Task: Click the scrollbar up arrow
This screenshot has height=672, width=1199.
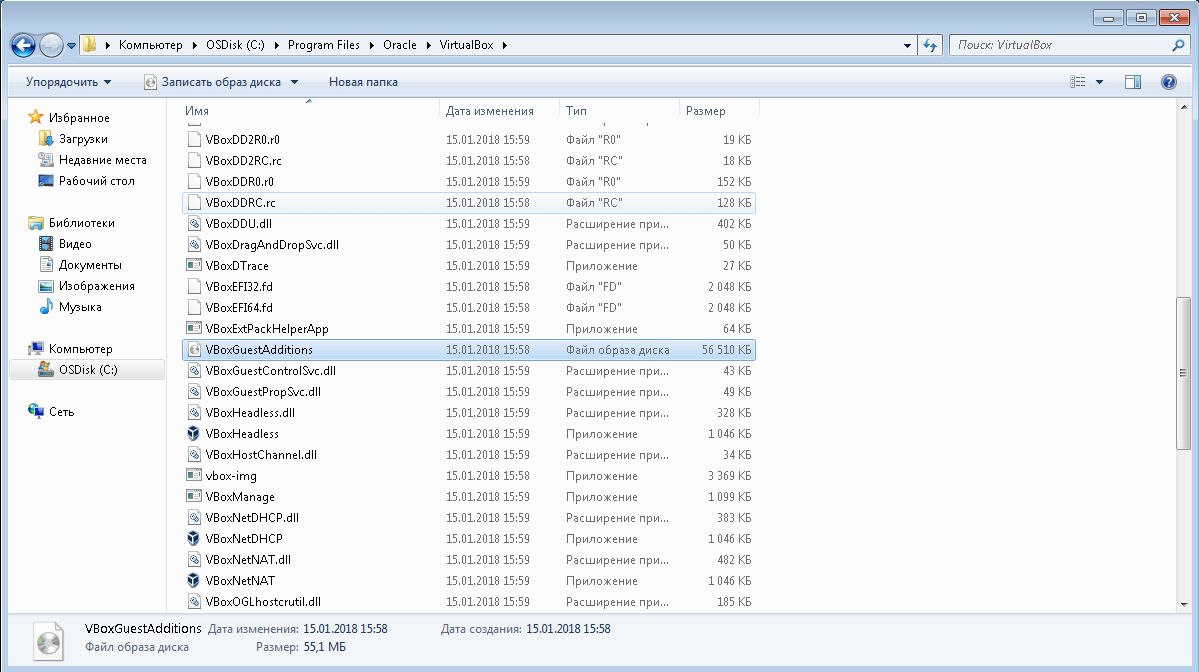Action: point(1183,107)
